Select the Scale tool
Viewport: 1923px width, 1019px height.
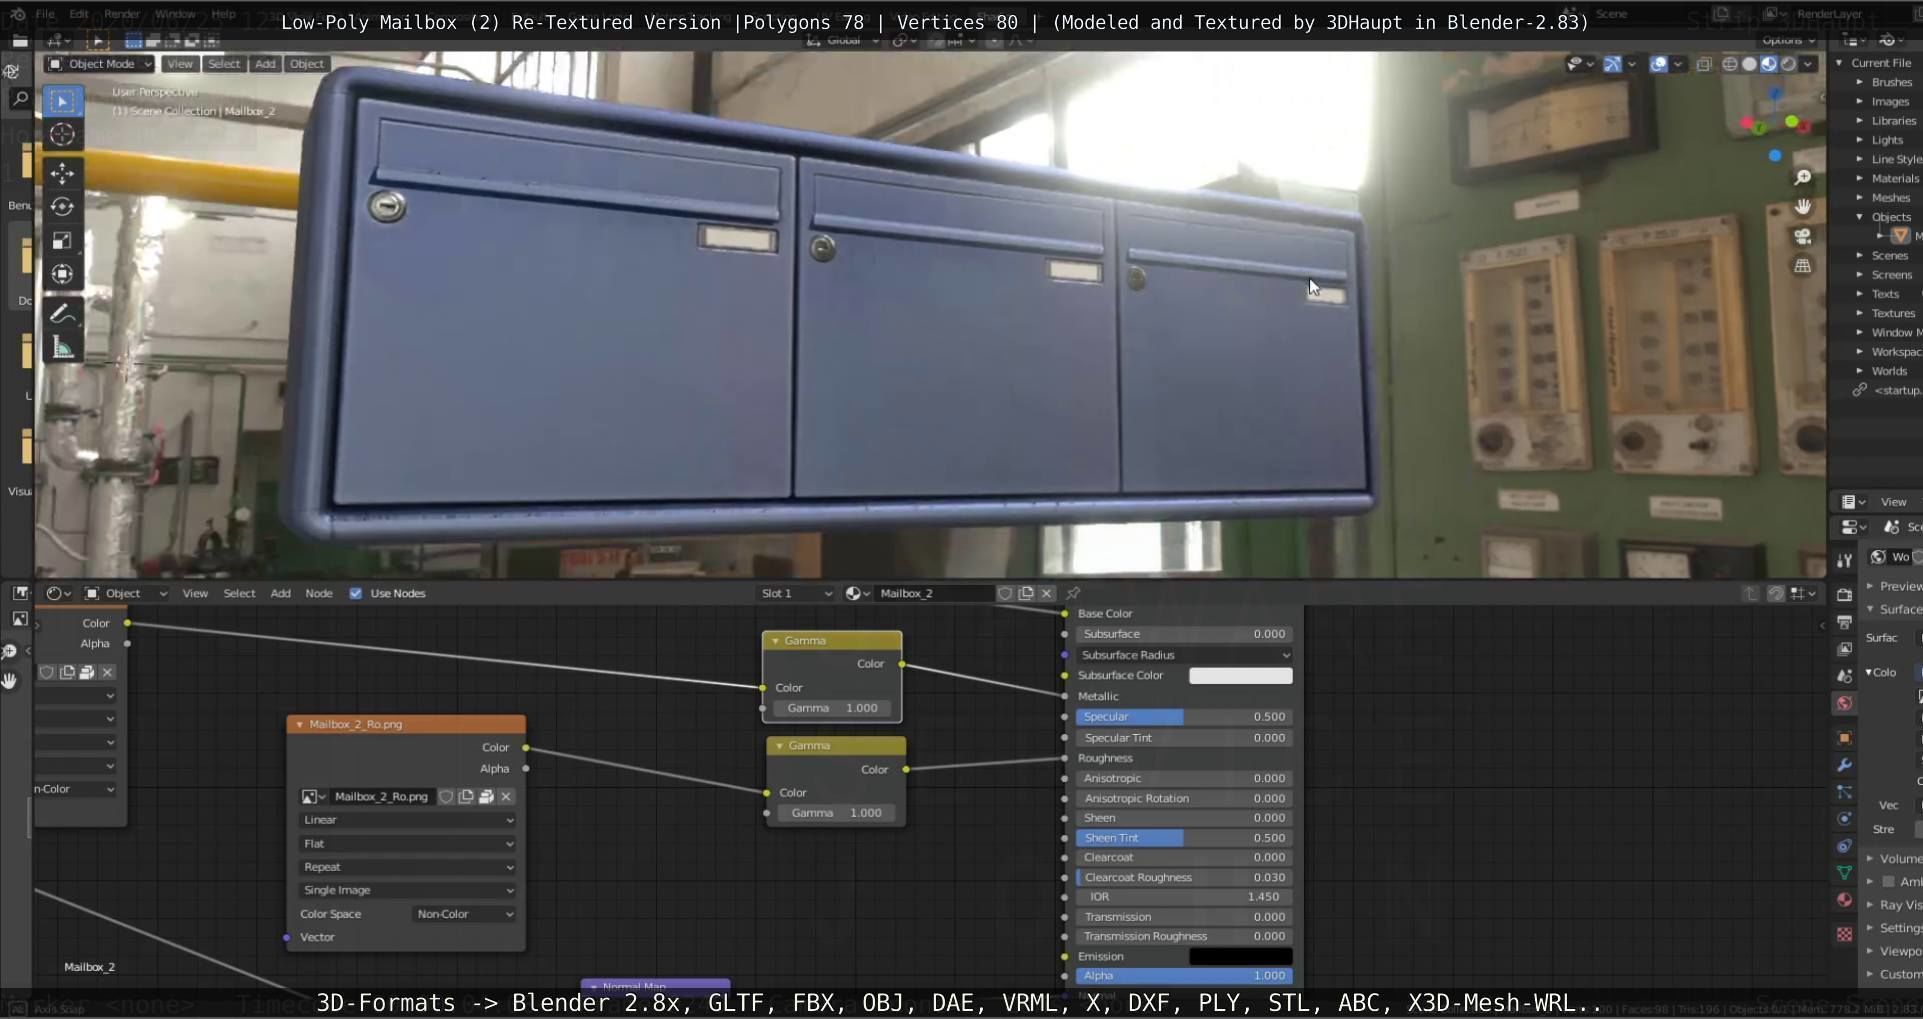coord(62,240)
